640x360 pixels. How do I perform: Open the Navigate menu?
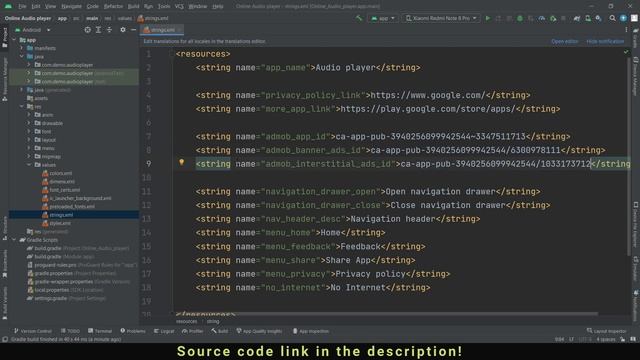(x=71, y=6)
